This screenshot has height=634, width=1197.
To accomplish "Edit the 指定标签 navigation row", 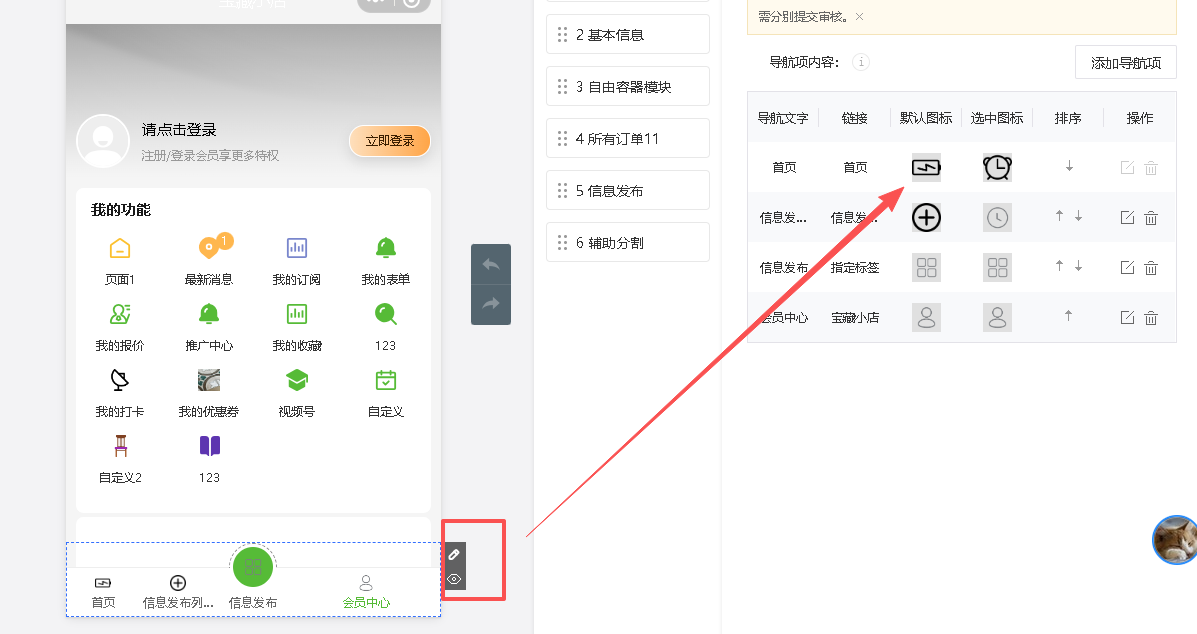I will 1127,267.
